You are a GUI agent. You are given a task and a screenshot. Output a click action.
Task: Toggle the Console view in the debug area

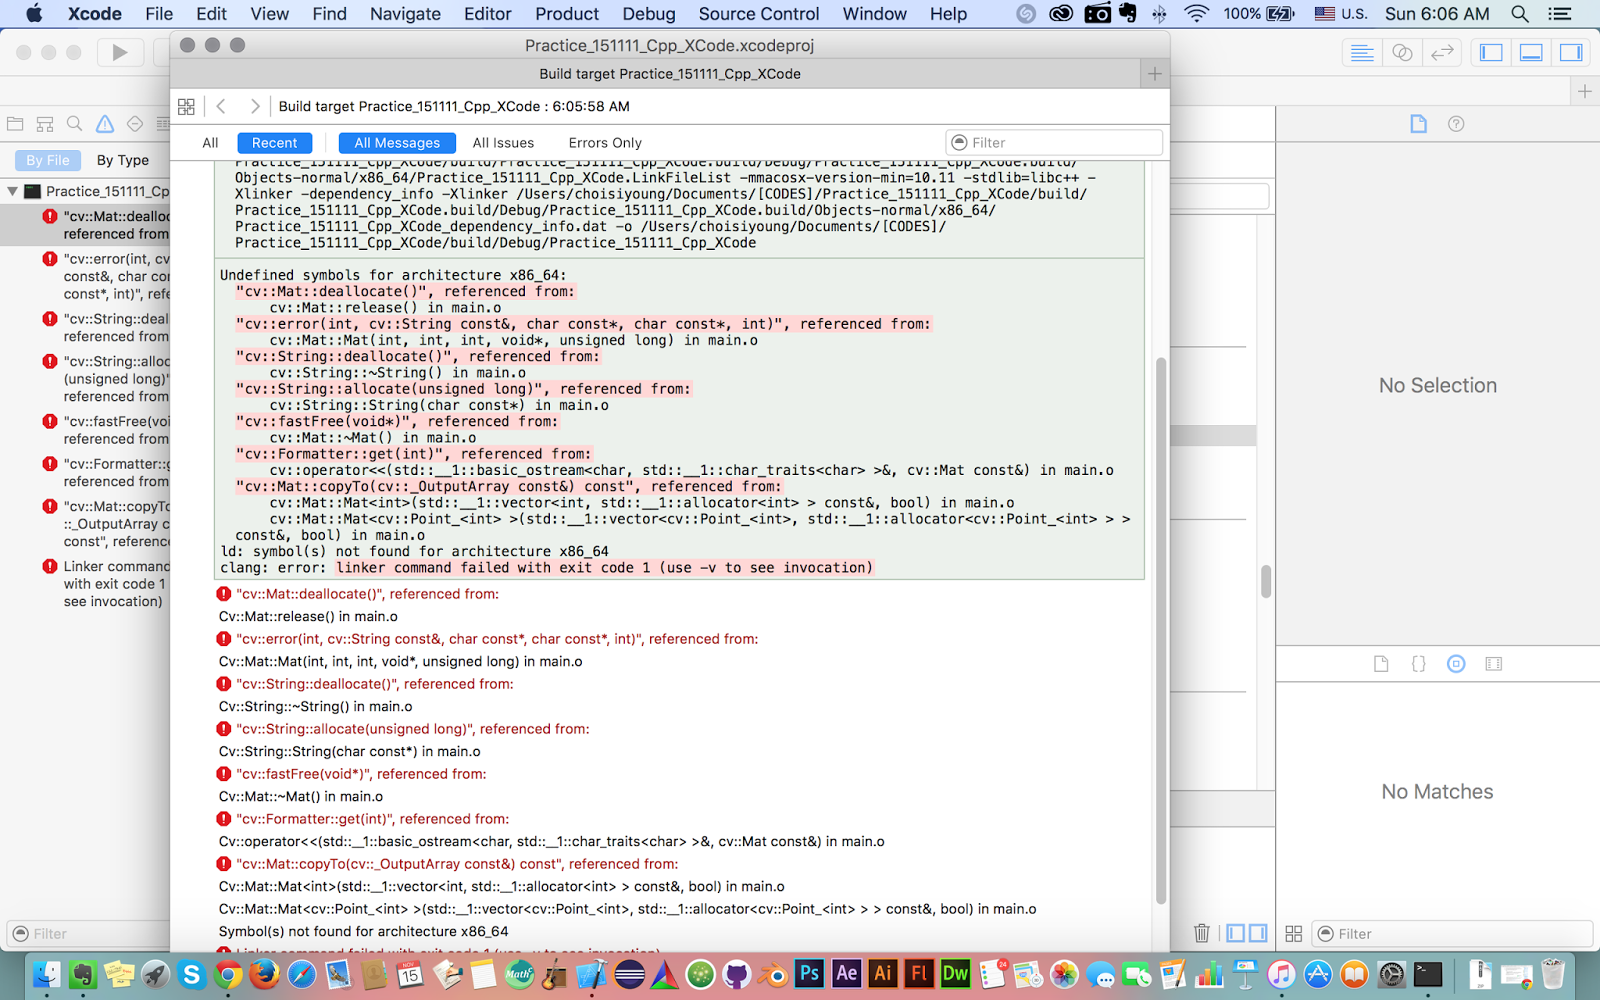[x=1258, y=933]
